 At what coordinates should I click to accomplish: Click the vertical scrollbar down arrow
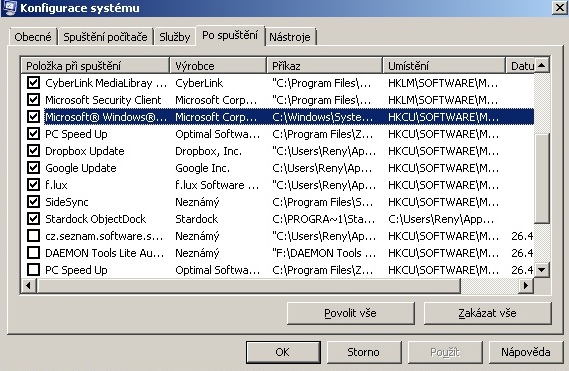pyautogui.click(x=542, y=270)
